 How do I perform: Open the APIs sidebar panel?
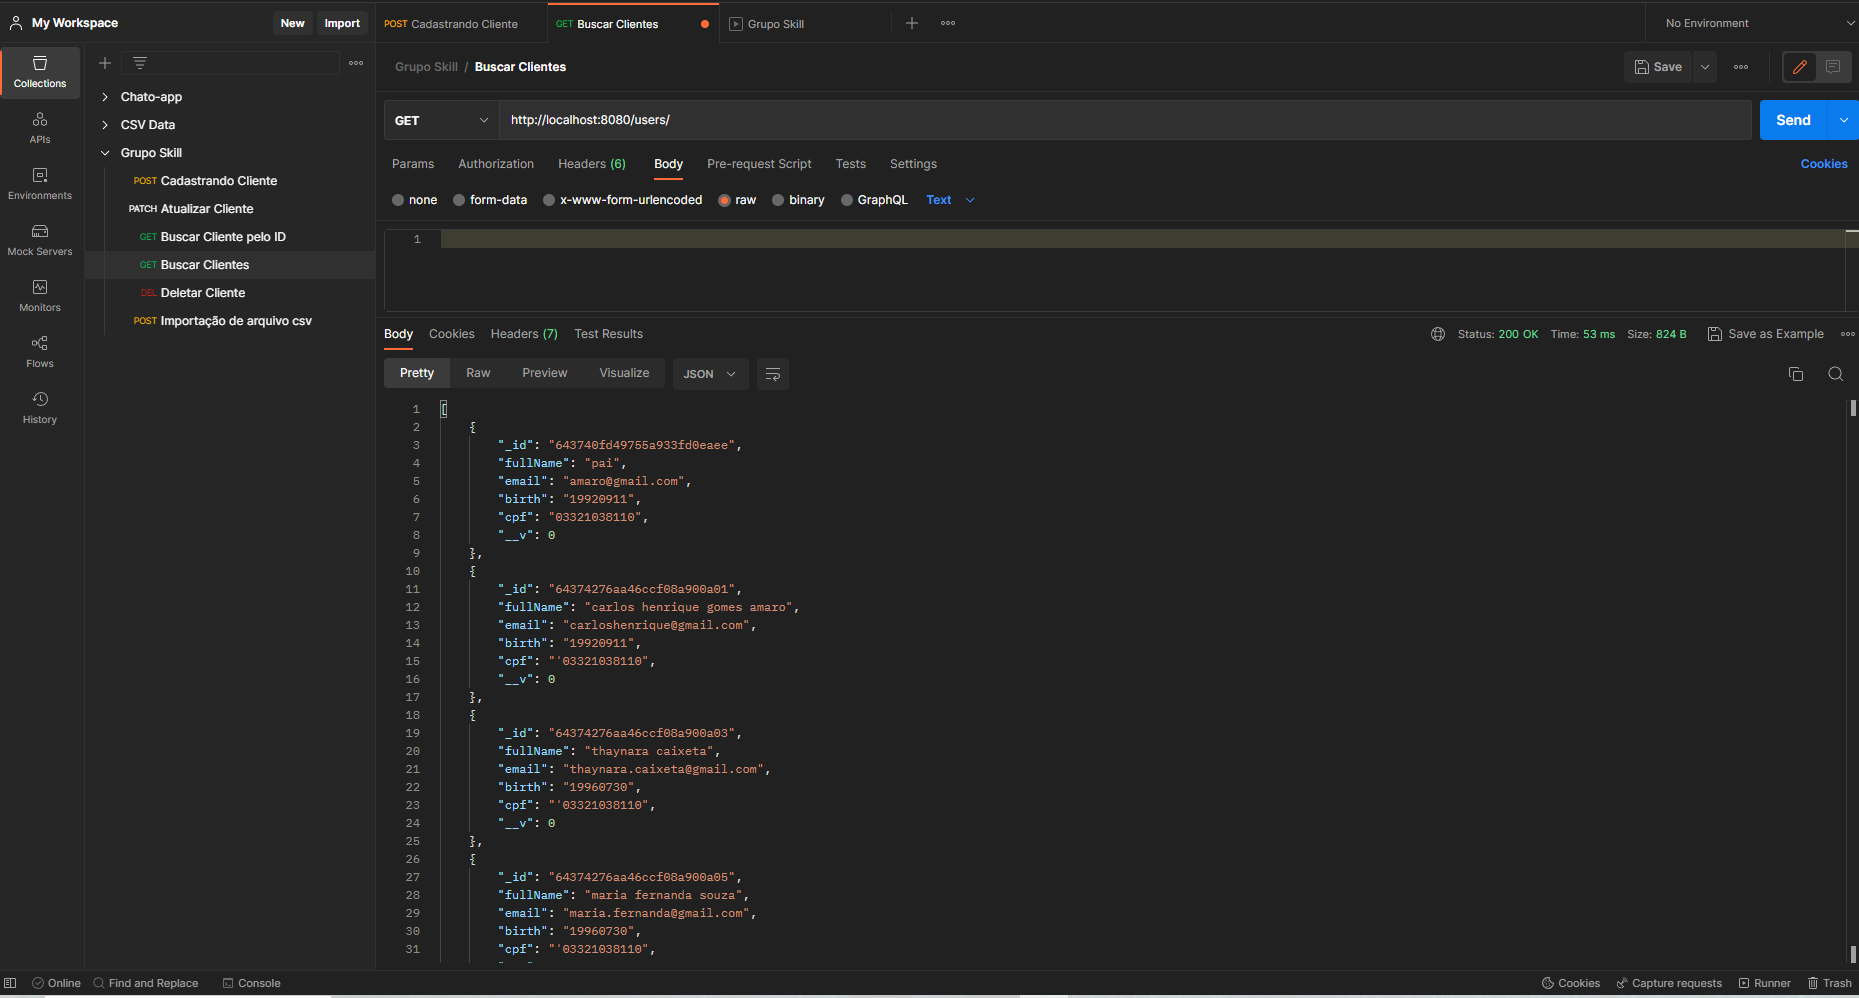pyautogui.click(x=40, y=128)
